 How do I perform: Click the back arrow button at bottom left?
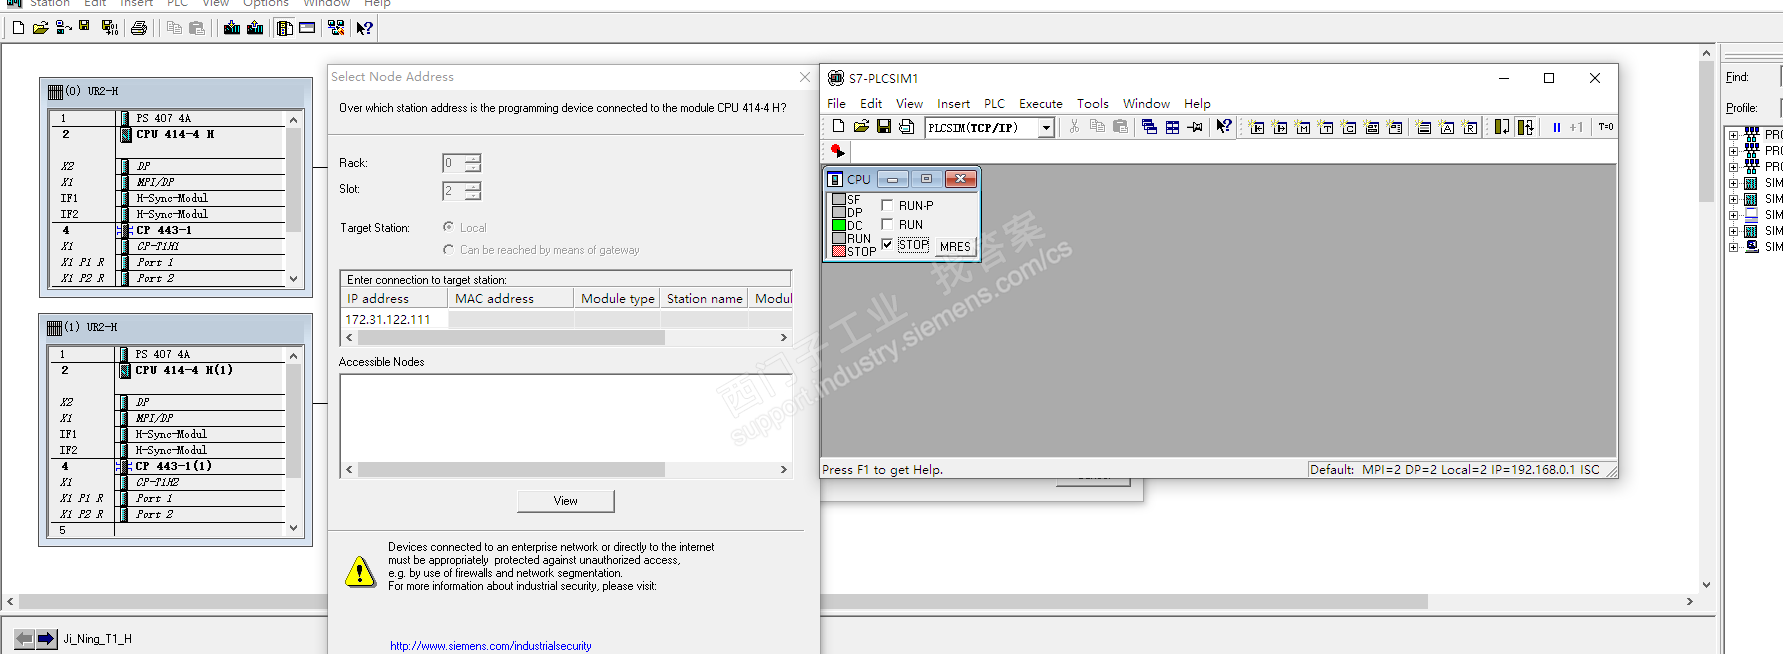click(24, 638)
